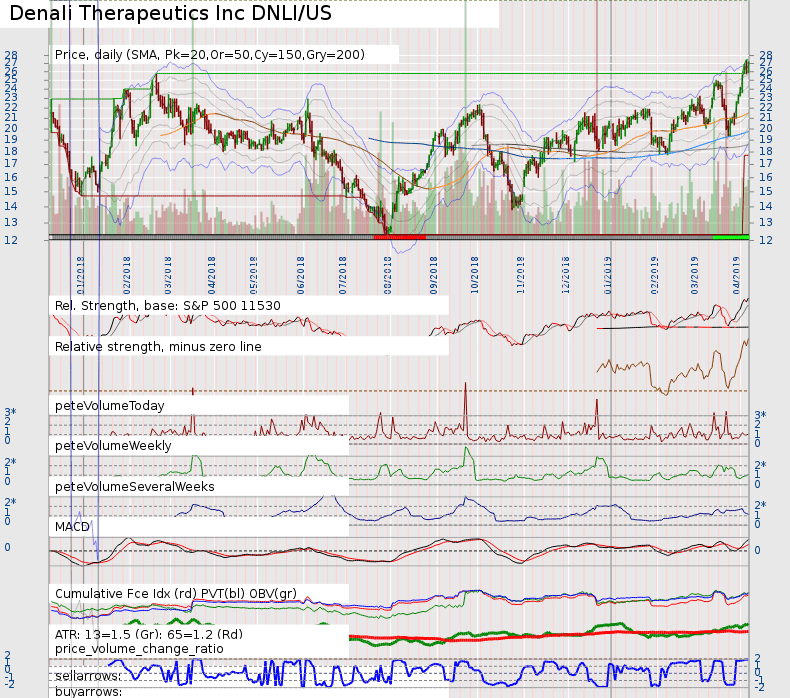Viewport: 790px width, 698px height.
Task: Click the 06/2018 date axis label
Action: (300, 276)
